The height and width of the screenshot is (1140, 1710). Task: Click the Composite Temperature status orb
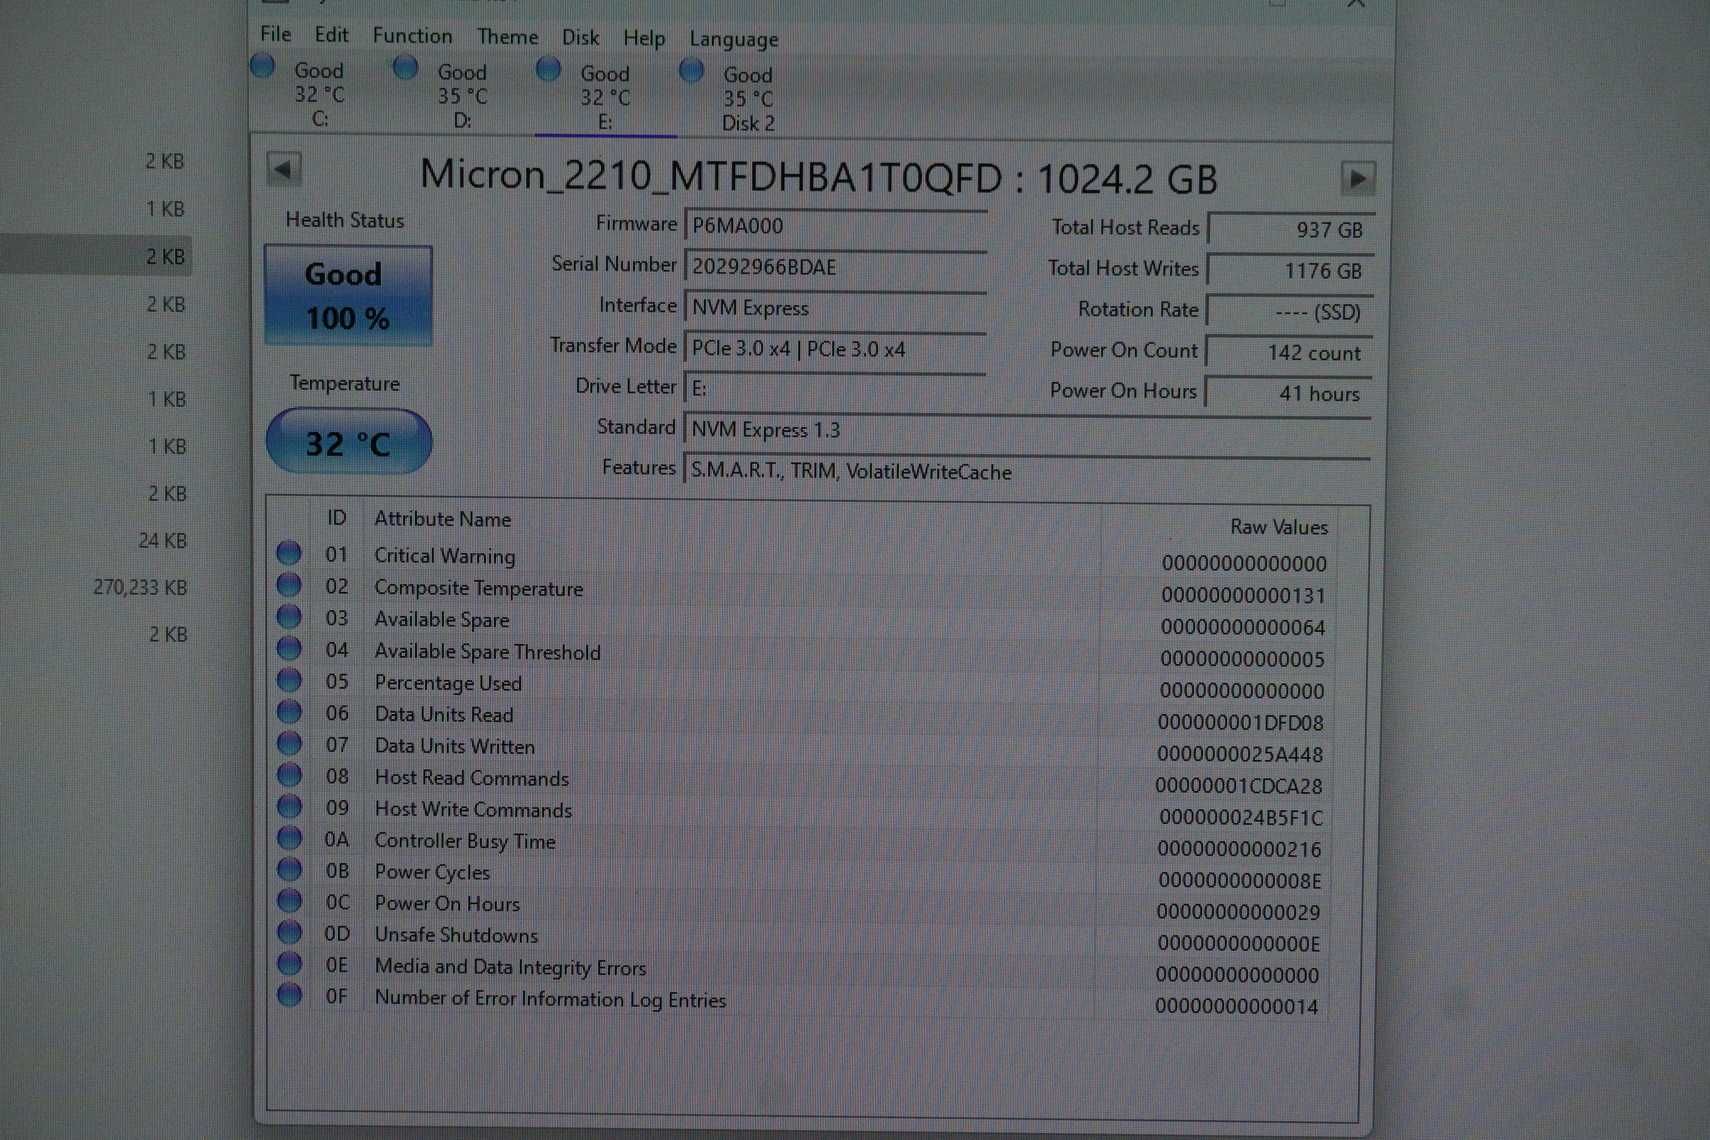coord(289,584)
